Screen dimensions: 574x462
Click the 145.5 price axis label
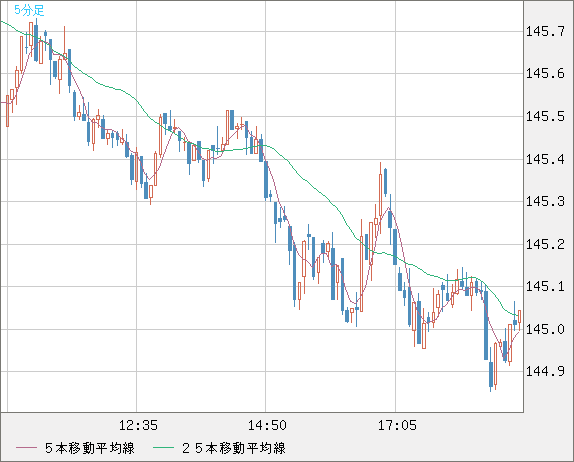[x=545, y=116]
